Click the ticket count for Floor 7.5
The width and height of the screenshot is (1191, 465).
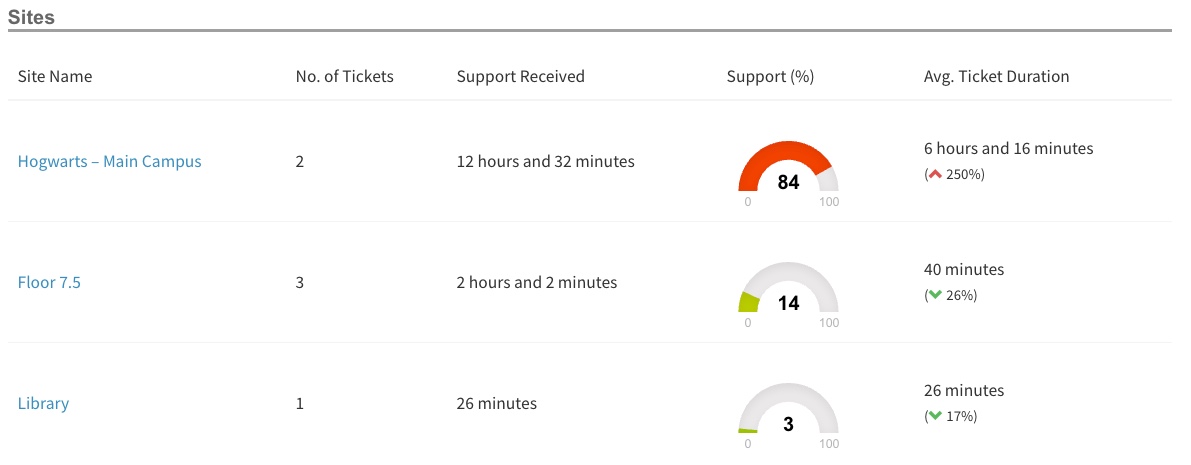(300, 282)
